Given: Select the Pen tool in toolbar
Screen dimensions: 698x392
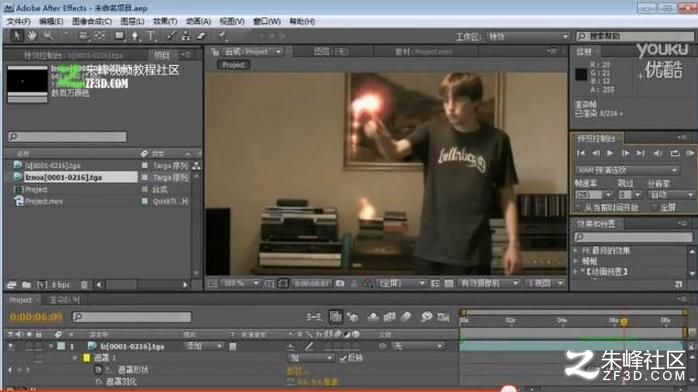Looking at the screenshot, I should tap(135, 36).
